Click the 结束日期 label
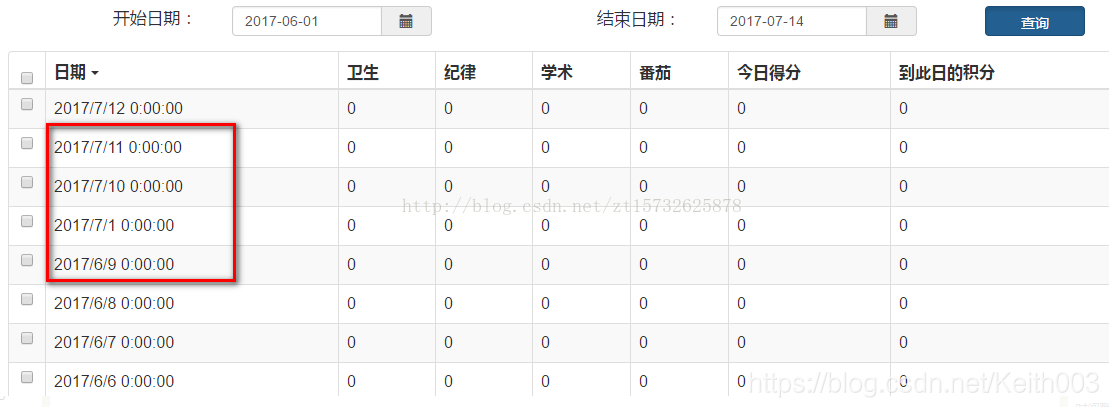The image size is (1109, 407). pyautogui.click(x=637, y=19)
